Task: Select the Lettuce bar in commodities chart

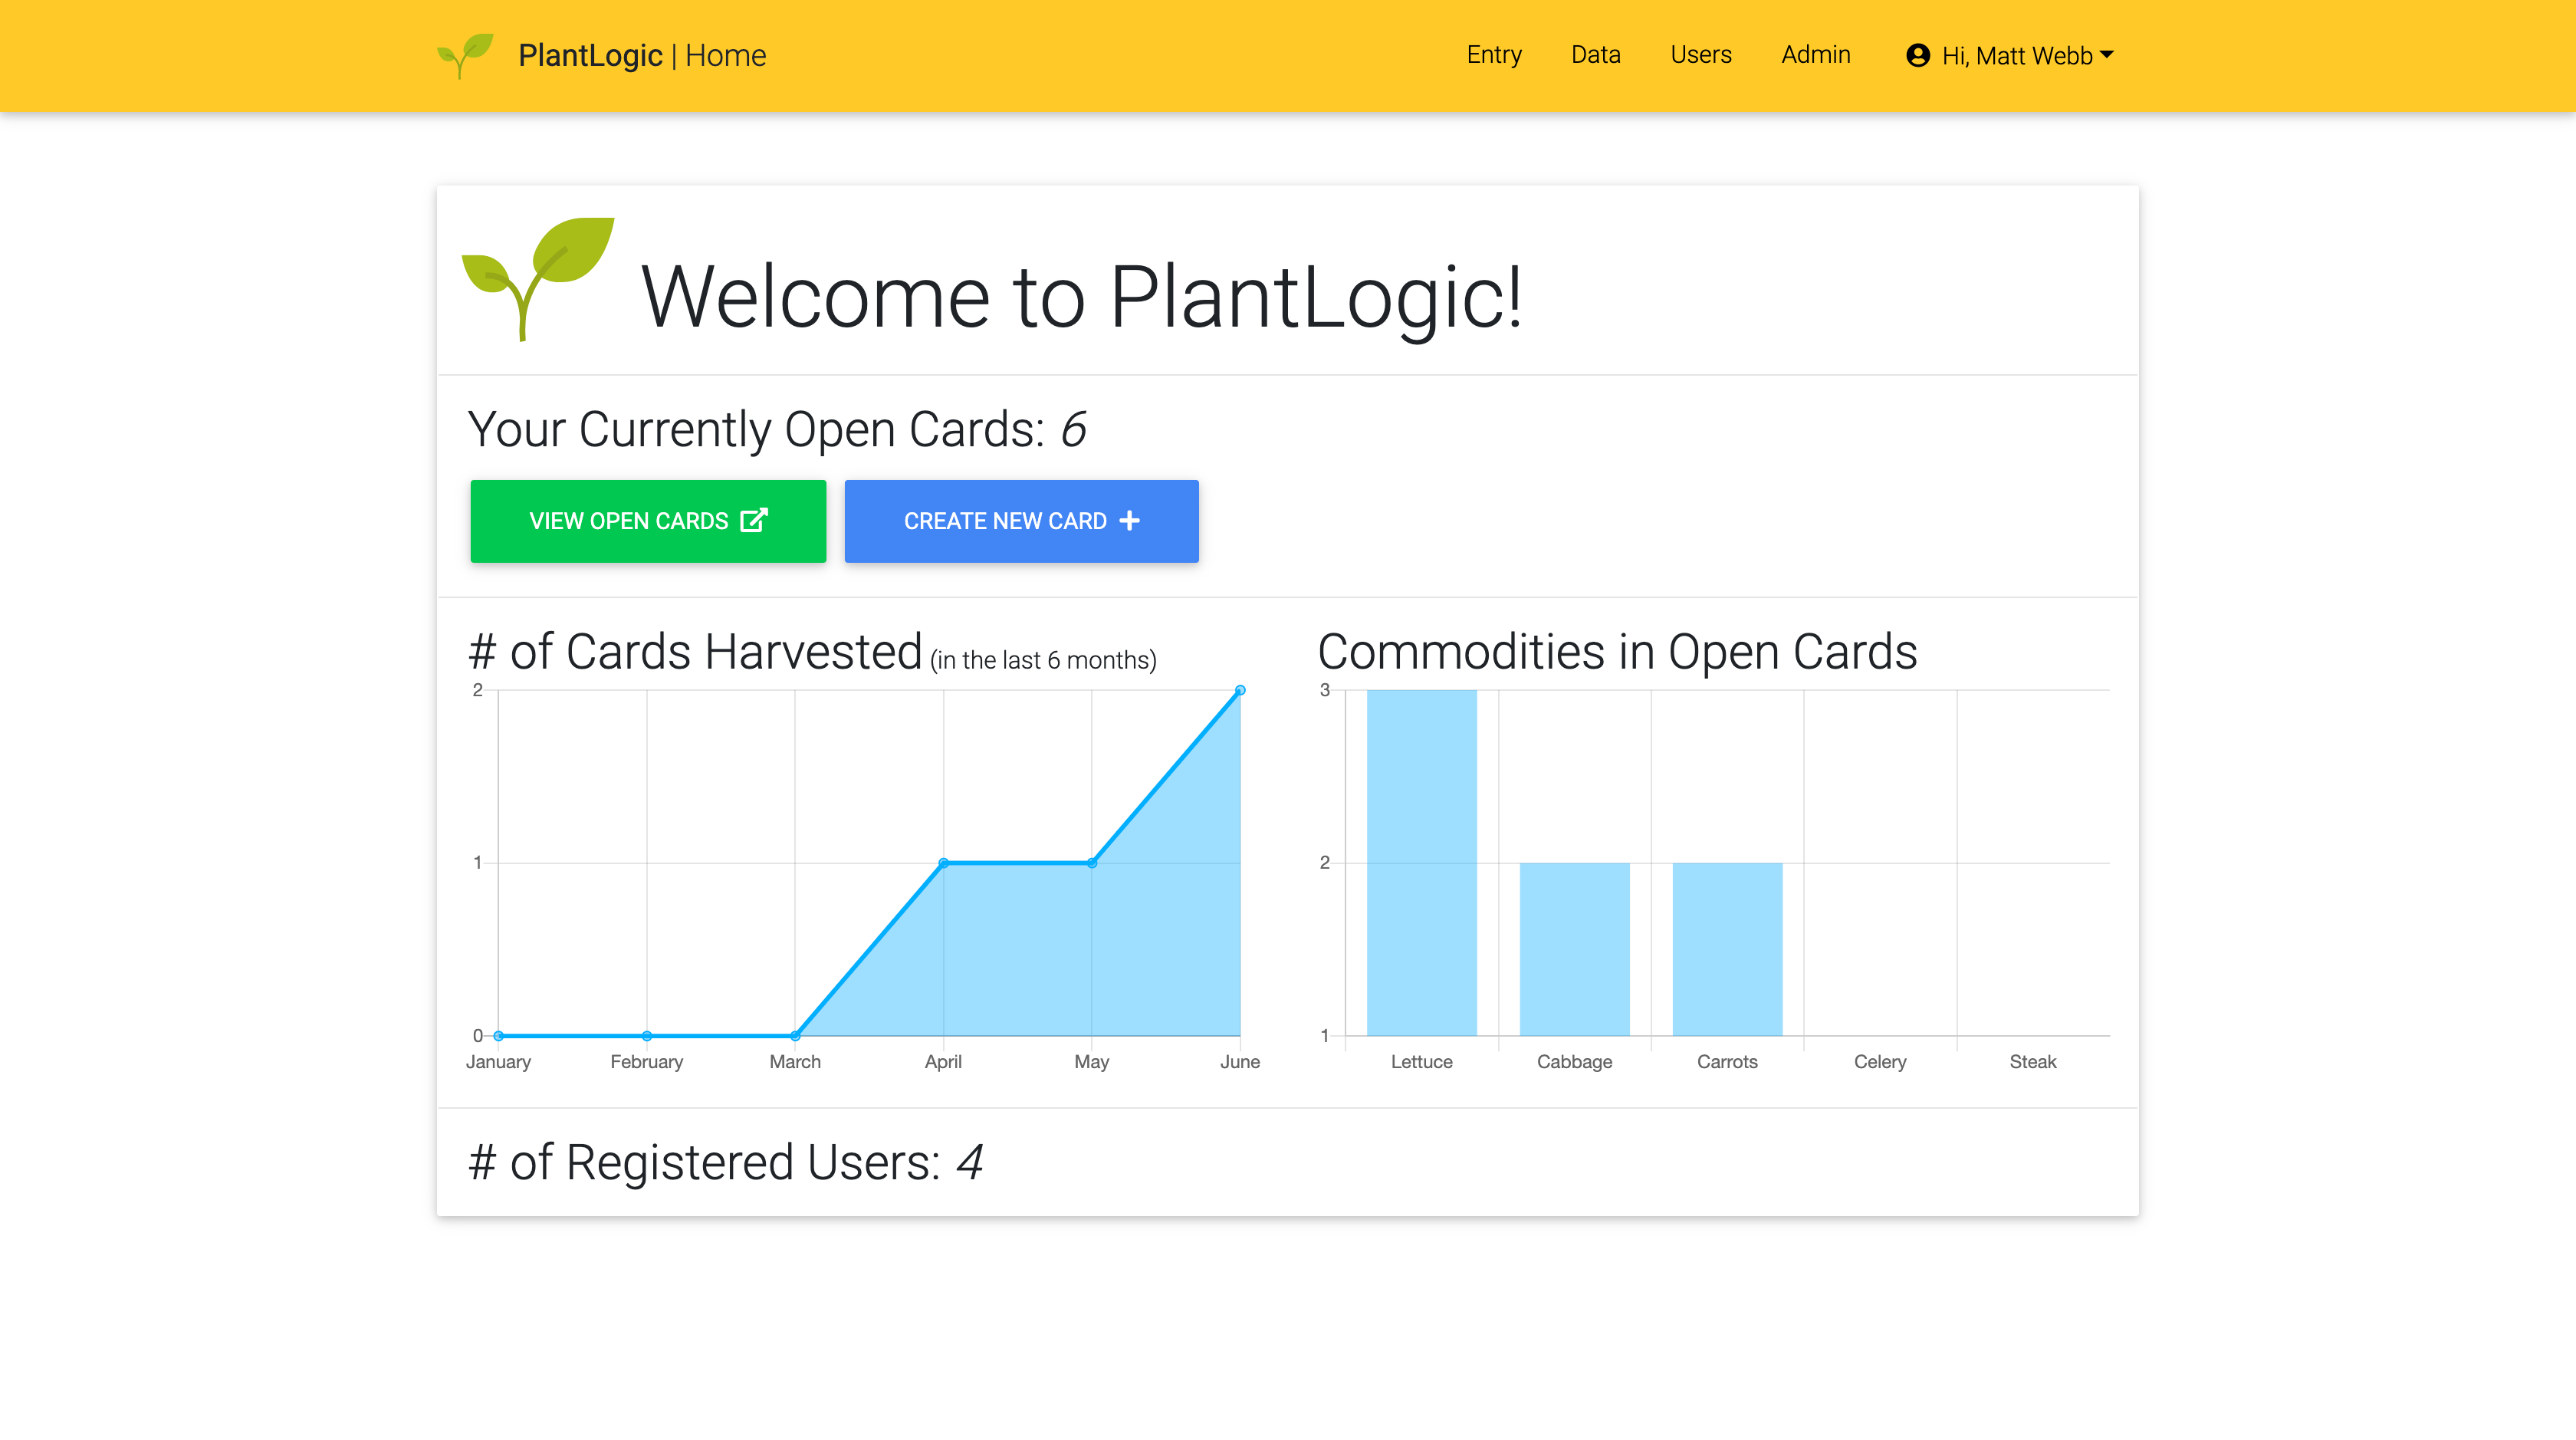Action: (1421, 862)
